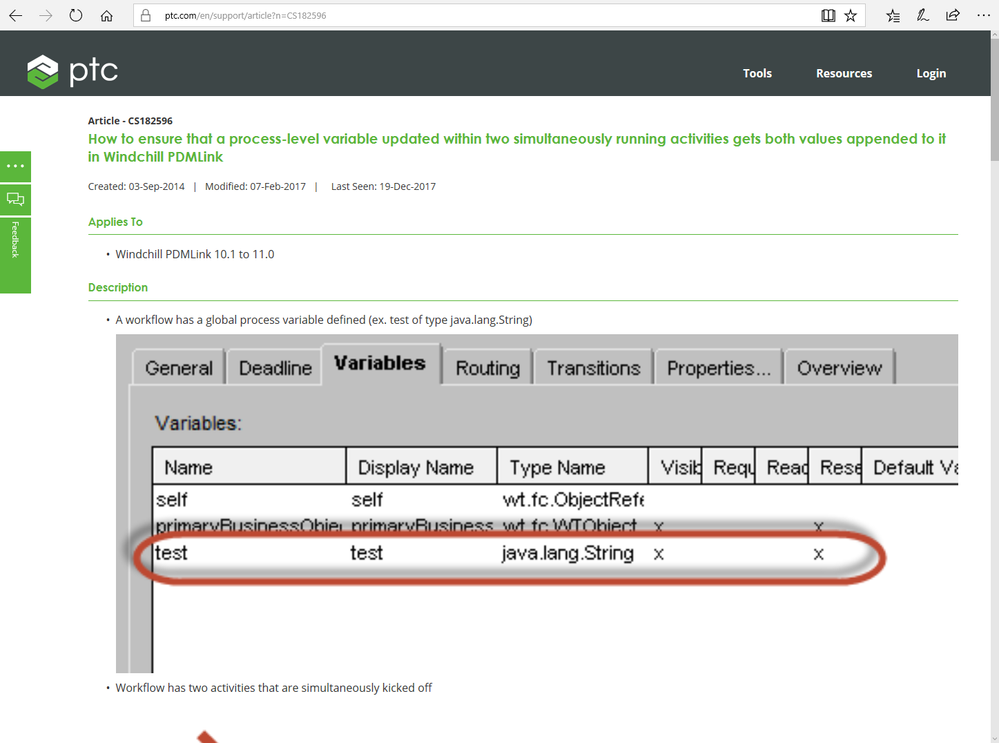Open the Resources menu
Image resolution: width=999 pixels, height=743 pixels.
click(x=844, y=73)
